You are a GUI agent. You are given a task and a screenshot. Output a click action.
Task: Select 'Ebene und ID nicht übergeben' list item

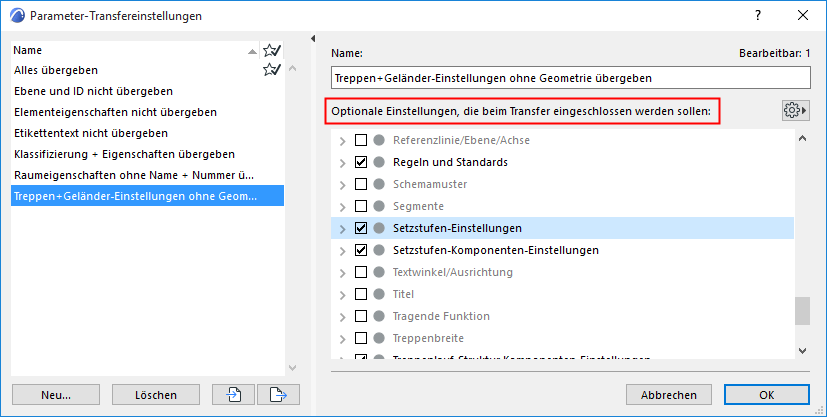[x=93, y=91]
